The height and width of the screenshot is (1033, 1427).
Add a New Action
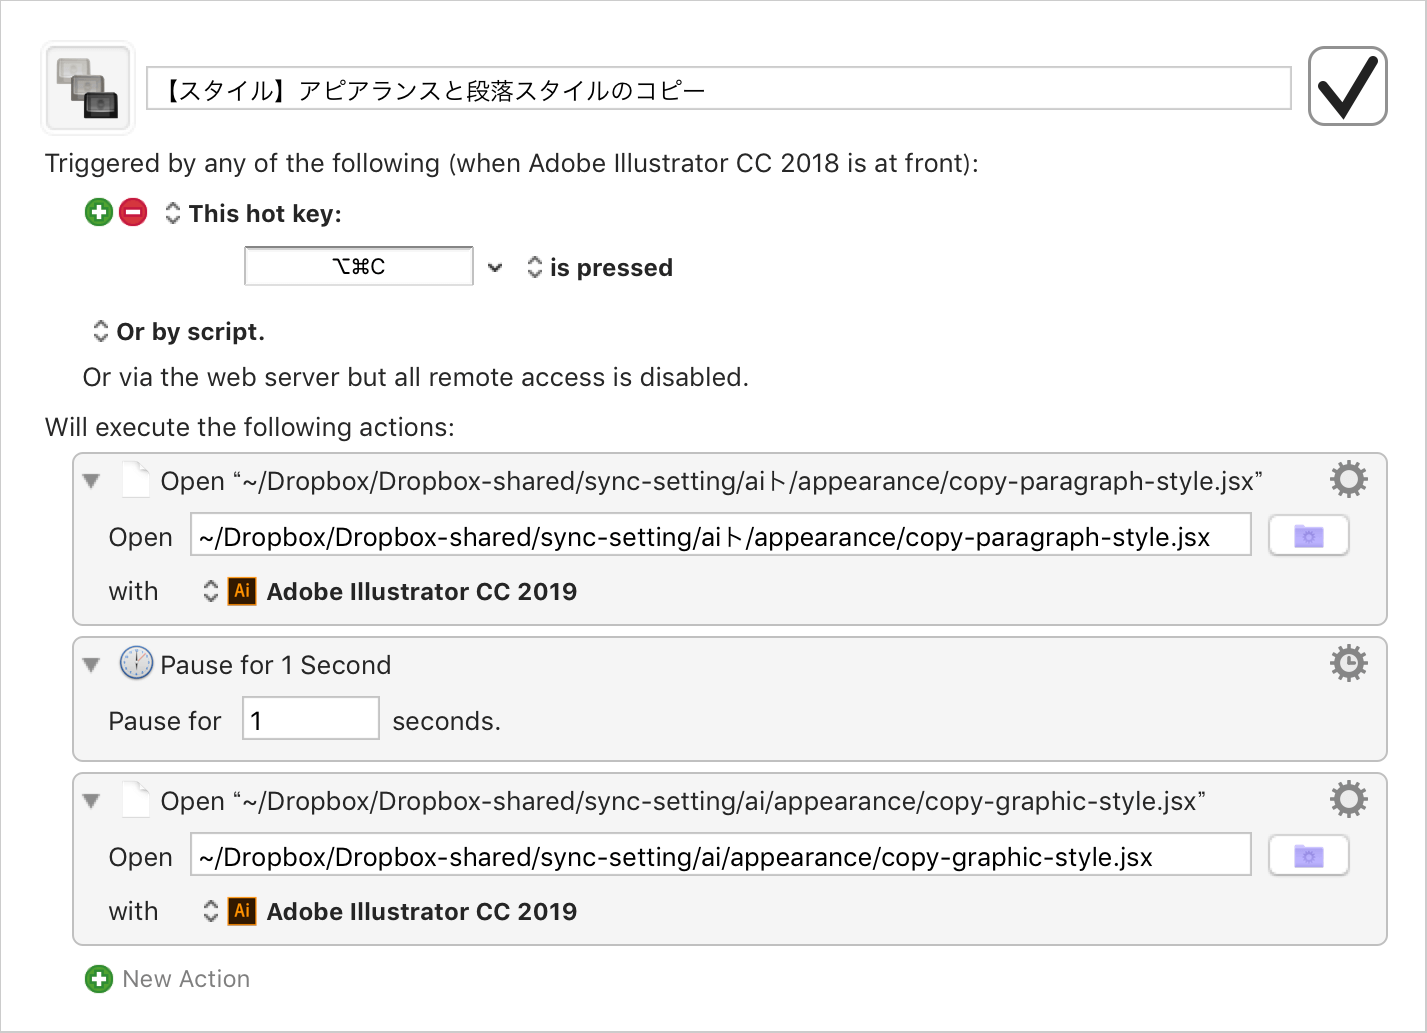click(168, 979)
